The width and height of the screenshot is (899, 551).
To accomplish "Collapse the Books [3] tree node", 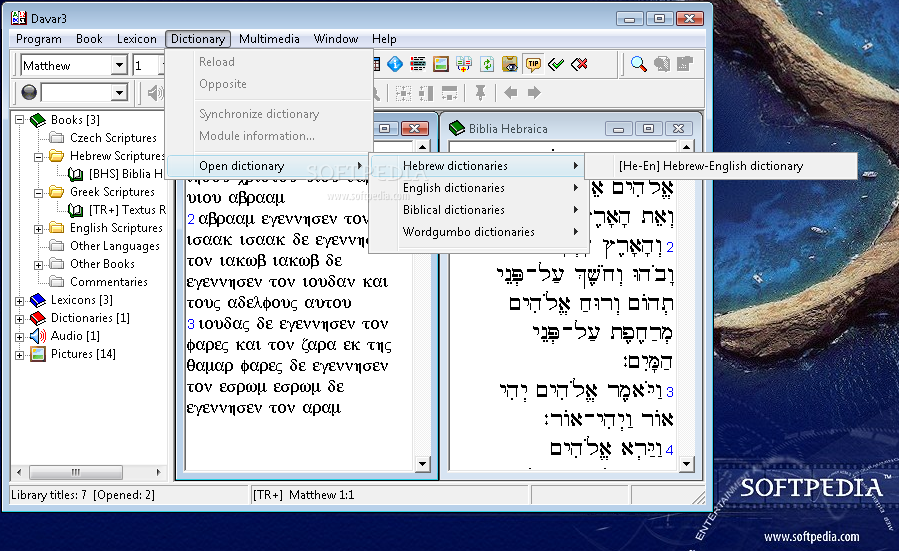I will [19, 120].
